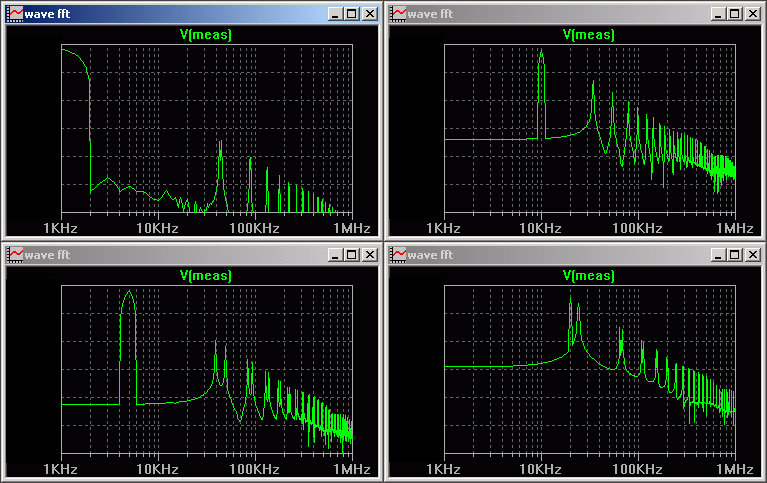Screen dimensions: 767x483
Task: Close the bottom-right wave fft window
Action: [x=753, y=254]
